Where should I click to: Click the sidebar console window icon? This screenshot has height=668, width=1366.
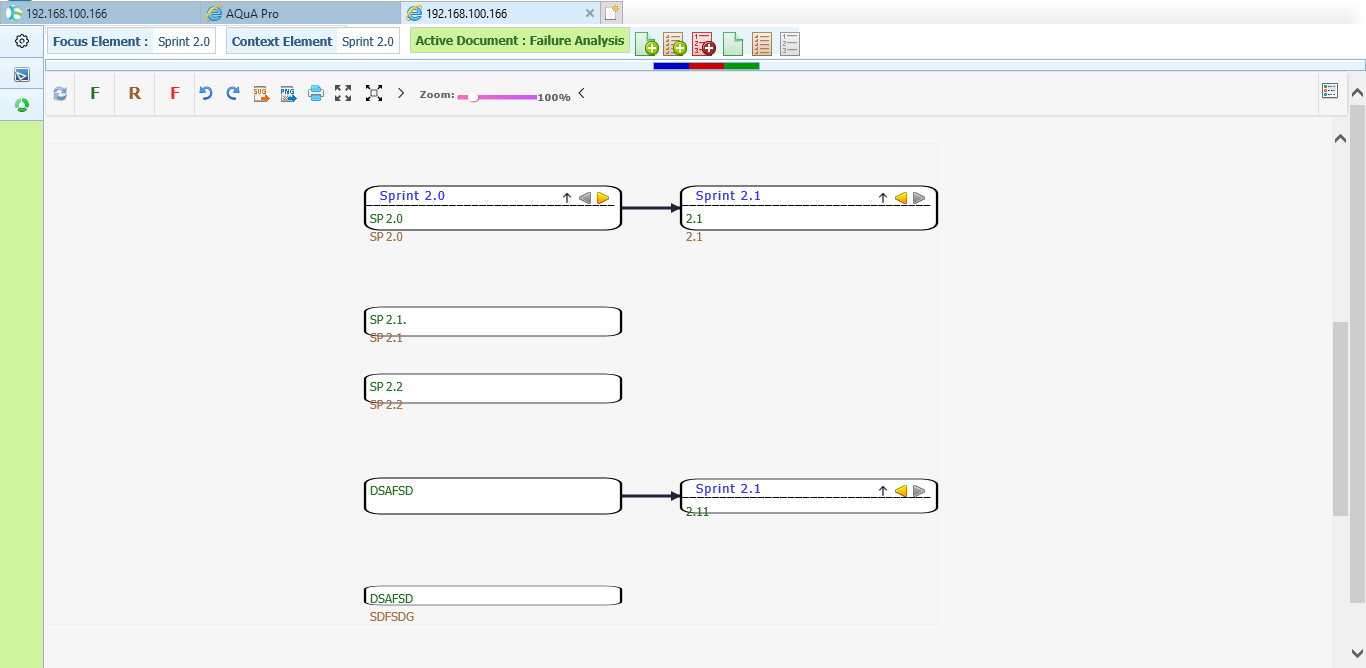click(x=22, y=75)
